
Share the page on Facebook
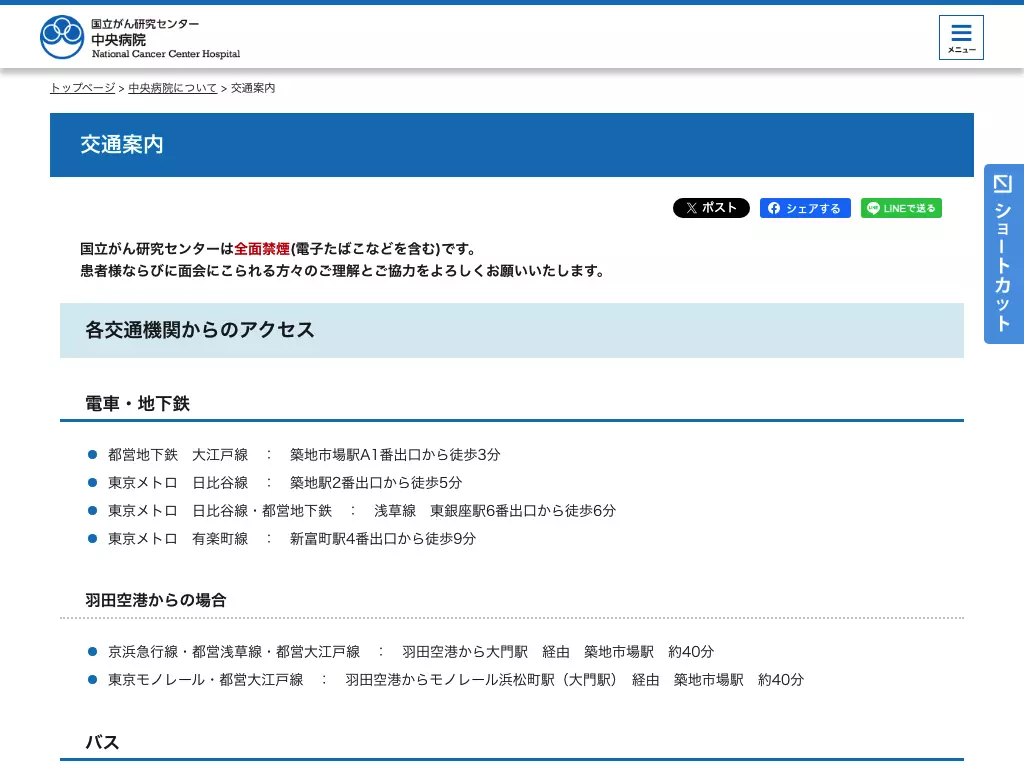point(805,208)
